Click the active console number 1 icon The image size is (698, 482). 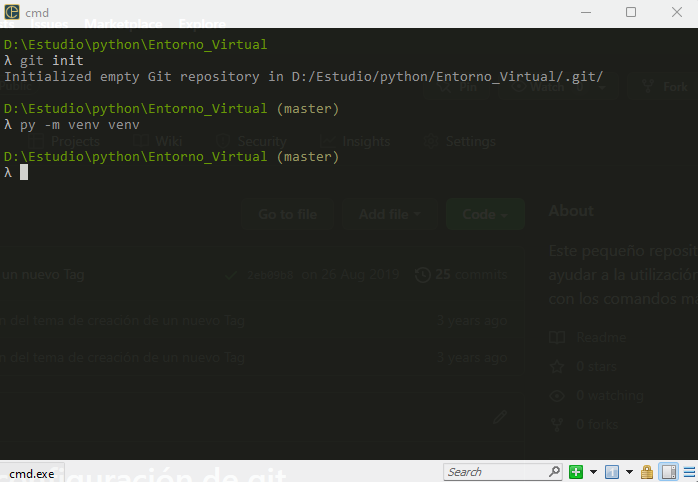(612, 472)
